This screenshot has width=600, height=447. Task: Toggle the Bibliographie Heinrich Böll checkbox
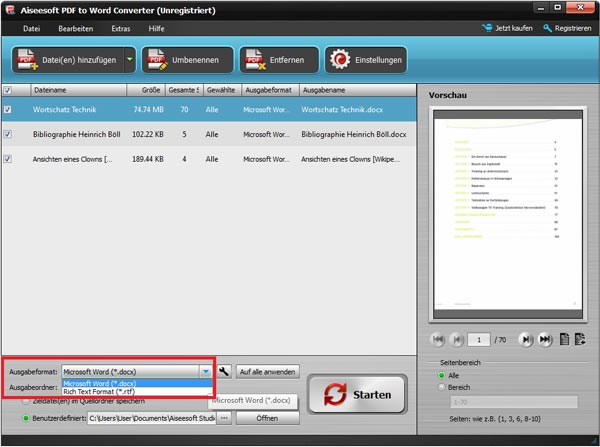pyautogui.click(x=9, y=133)
